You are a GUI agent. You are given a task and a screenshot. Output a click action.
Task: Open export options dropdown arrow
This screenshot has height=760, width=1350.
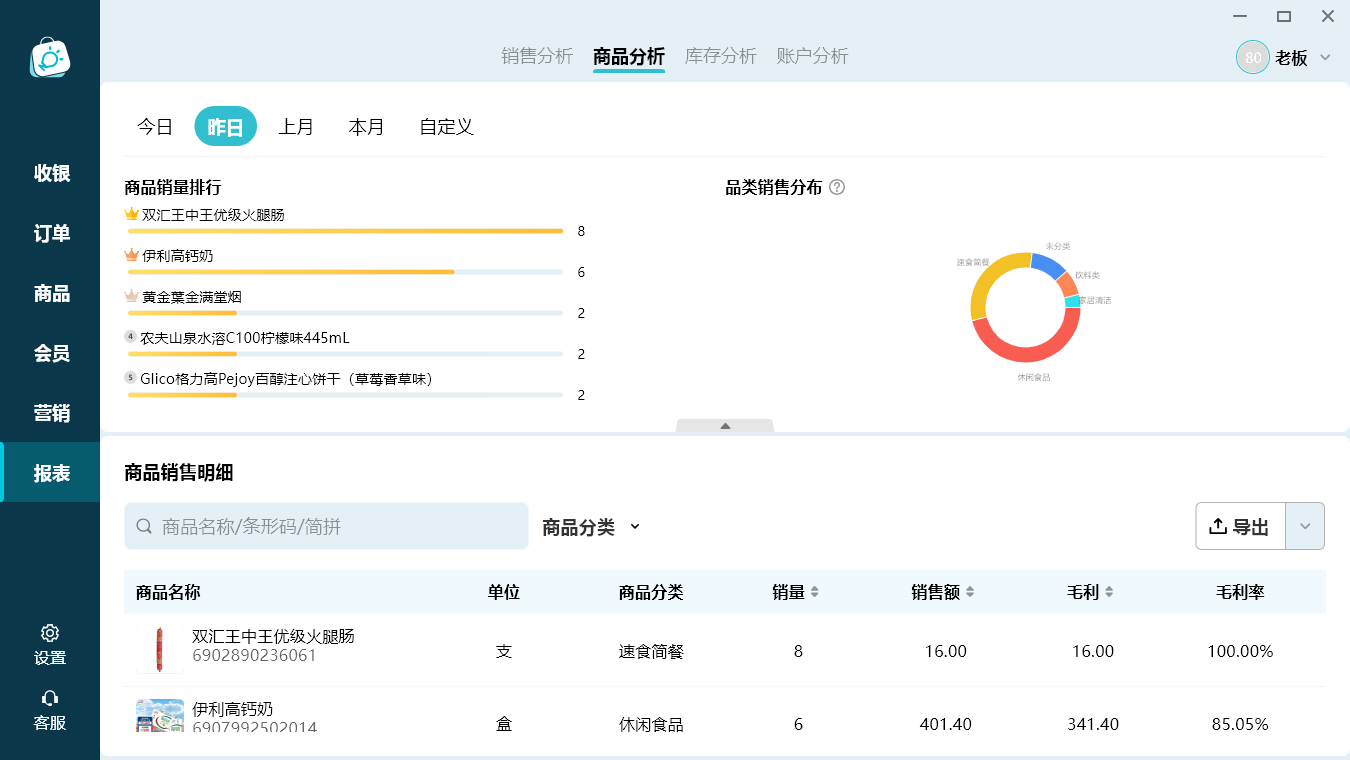(1305, 526)
